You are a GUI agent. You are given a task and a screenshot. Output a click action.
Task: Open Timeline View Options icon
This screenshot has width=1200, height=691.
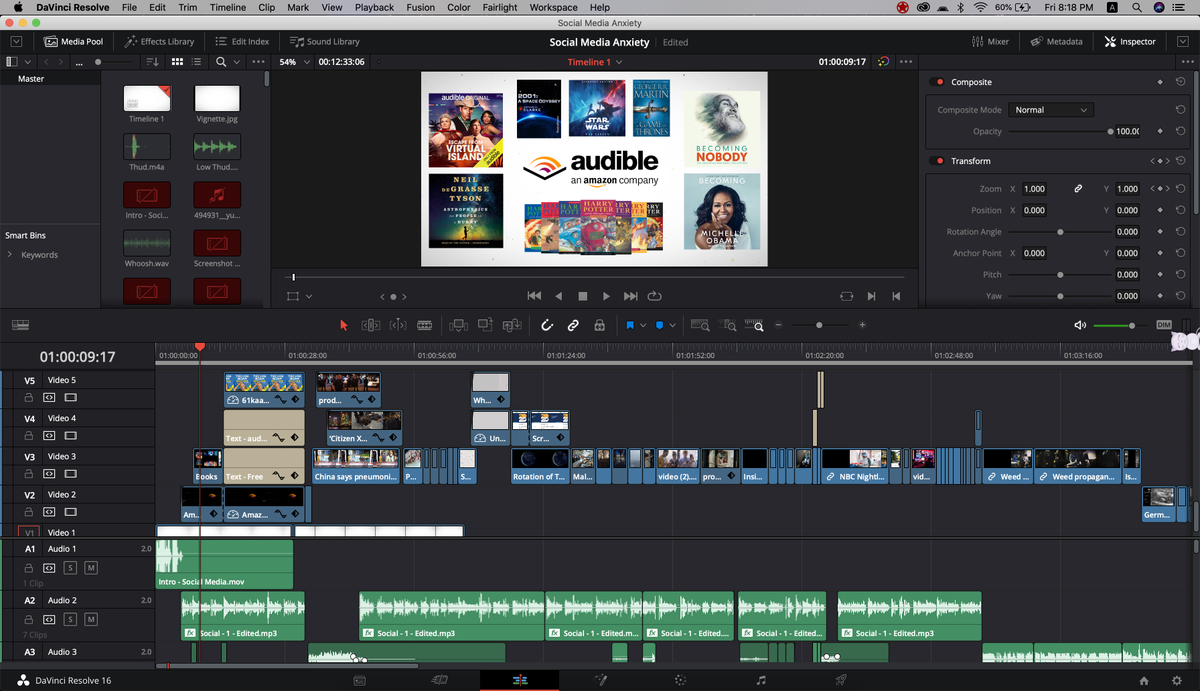click(20, 325)
